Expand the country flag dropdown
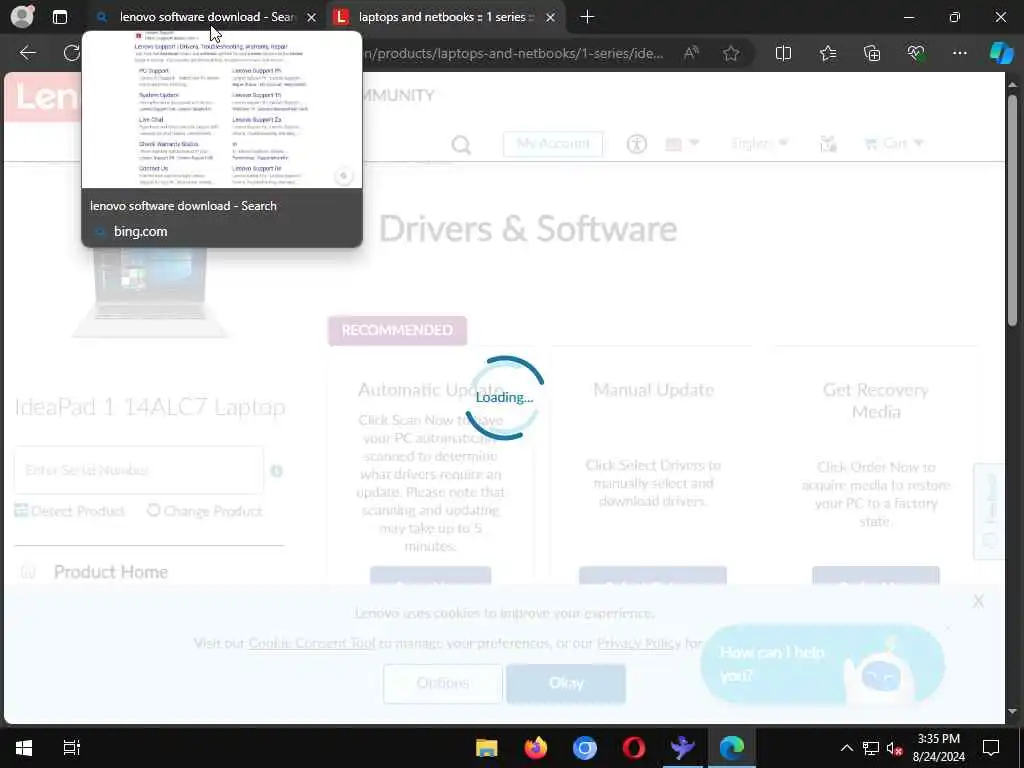The height and width of the screenshot is (768, 1024). [682, 144]
